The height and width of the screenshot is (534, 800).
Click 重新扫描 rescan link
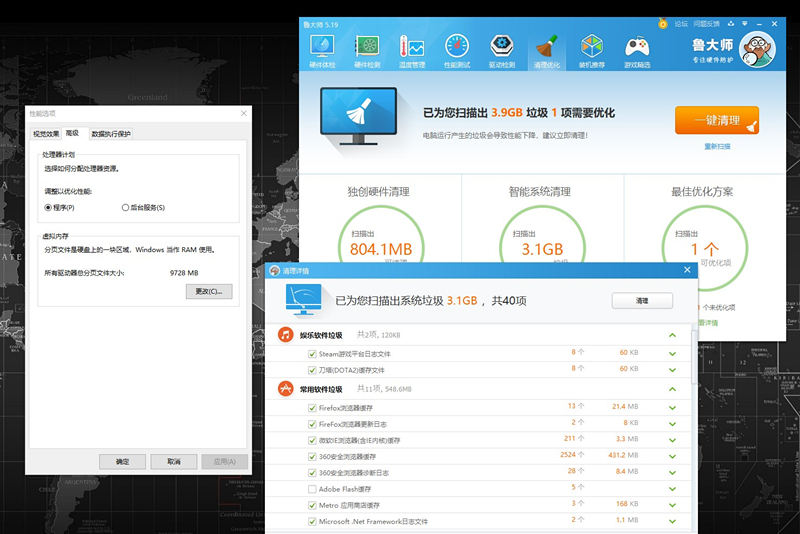pyautogui.click(x=717, y=146)
